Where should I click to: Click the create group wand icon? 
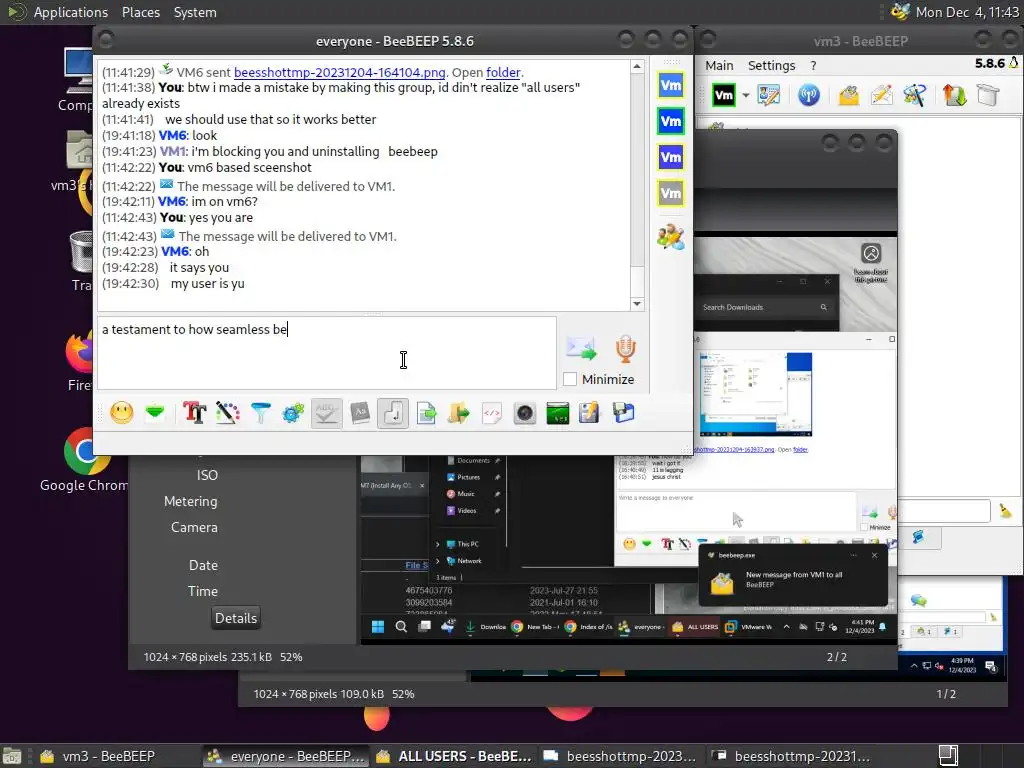914,95
